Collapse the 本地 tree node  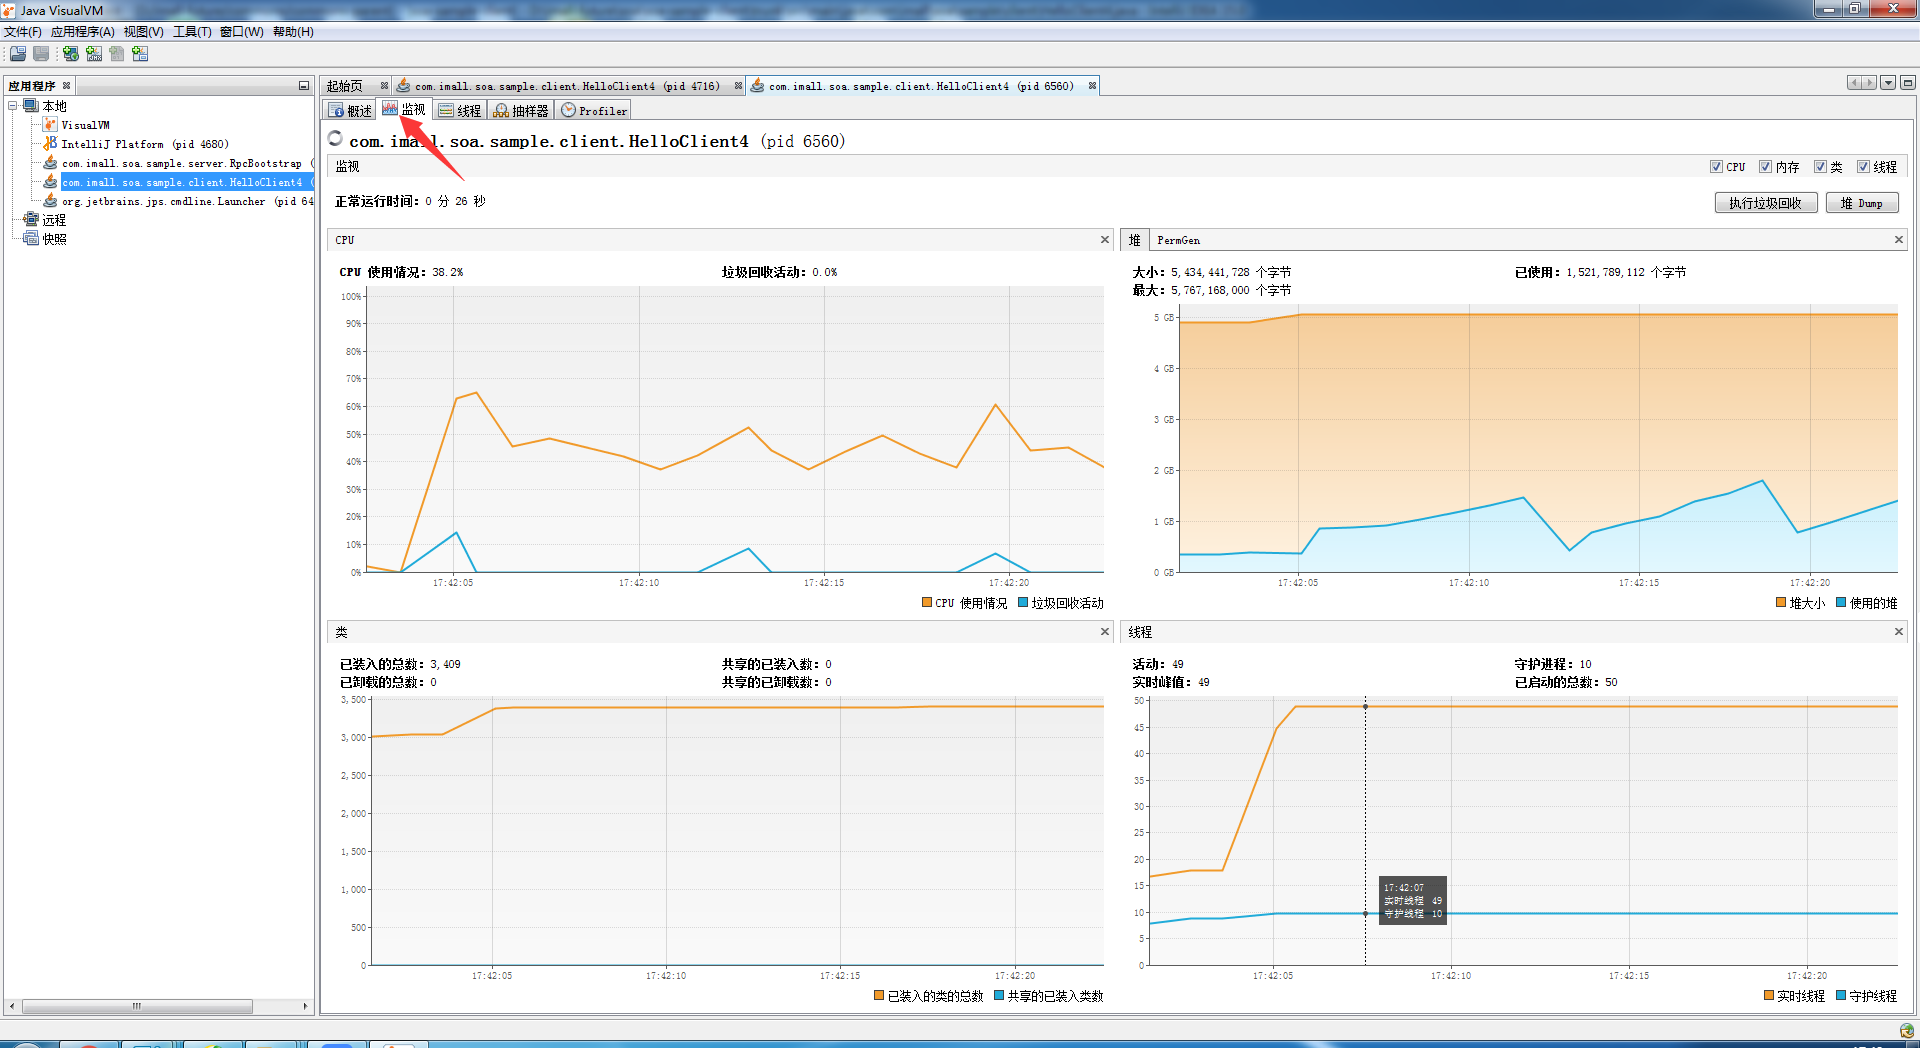coord(13,106)
